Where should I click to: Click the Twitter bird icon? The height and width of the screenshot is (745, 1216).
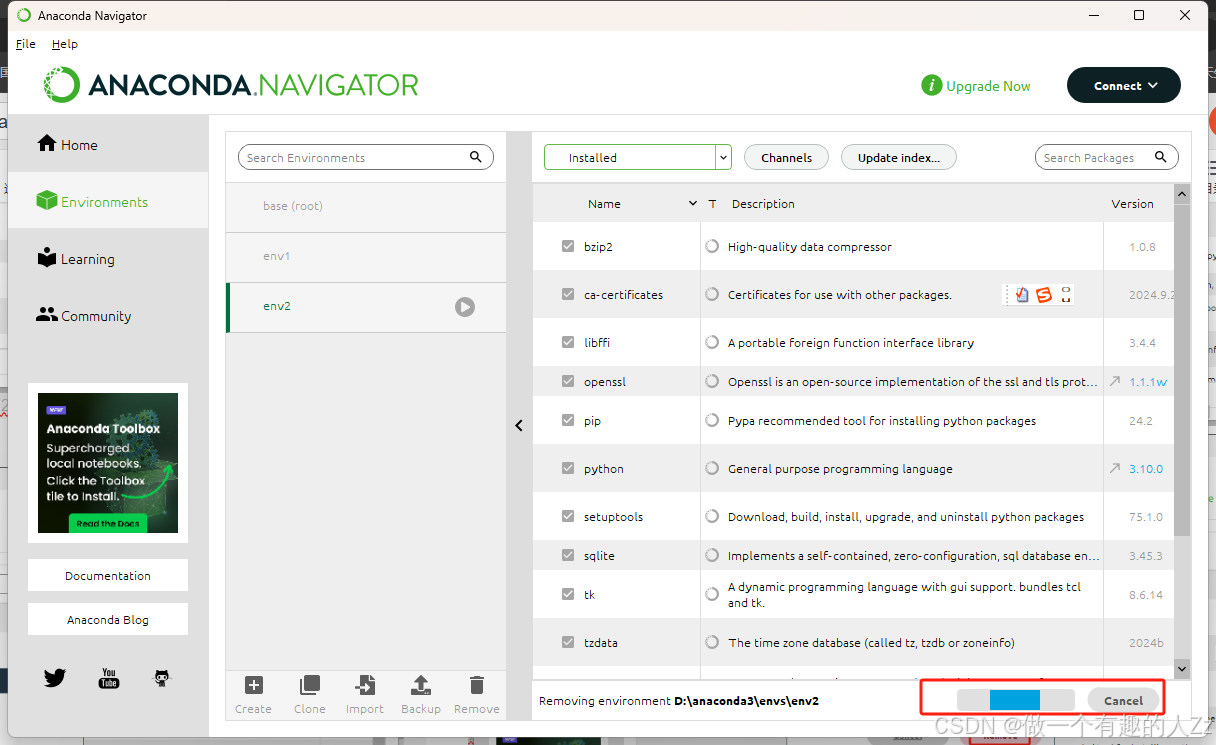[55, 678]
